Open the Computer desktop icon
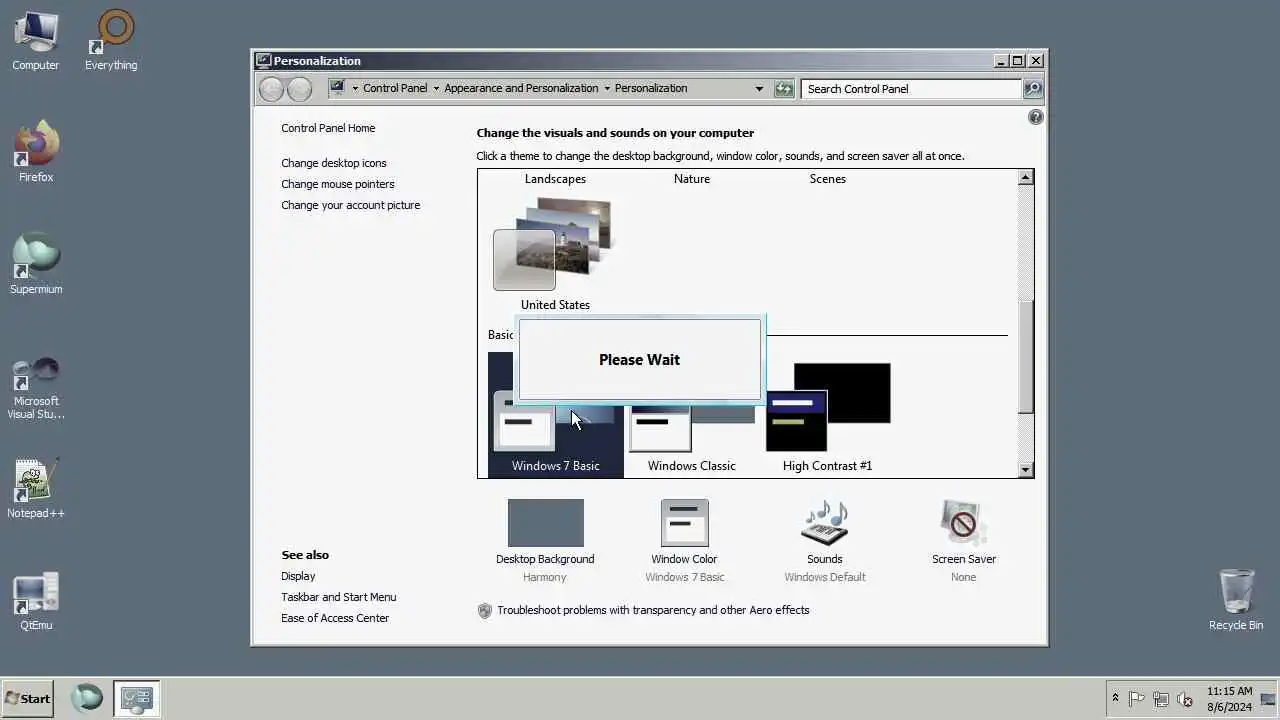The image size is (1280, 720). 36,40
